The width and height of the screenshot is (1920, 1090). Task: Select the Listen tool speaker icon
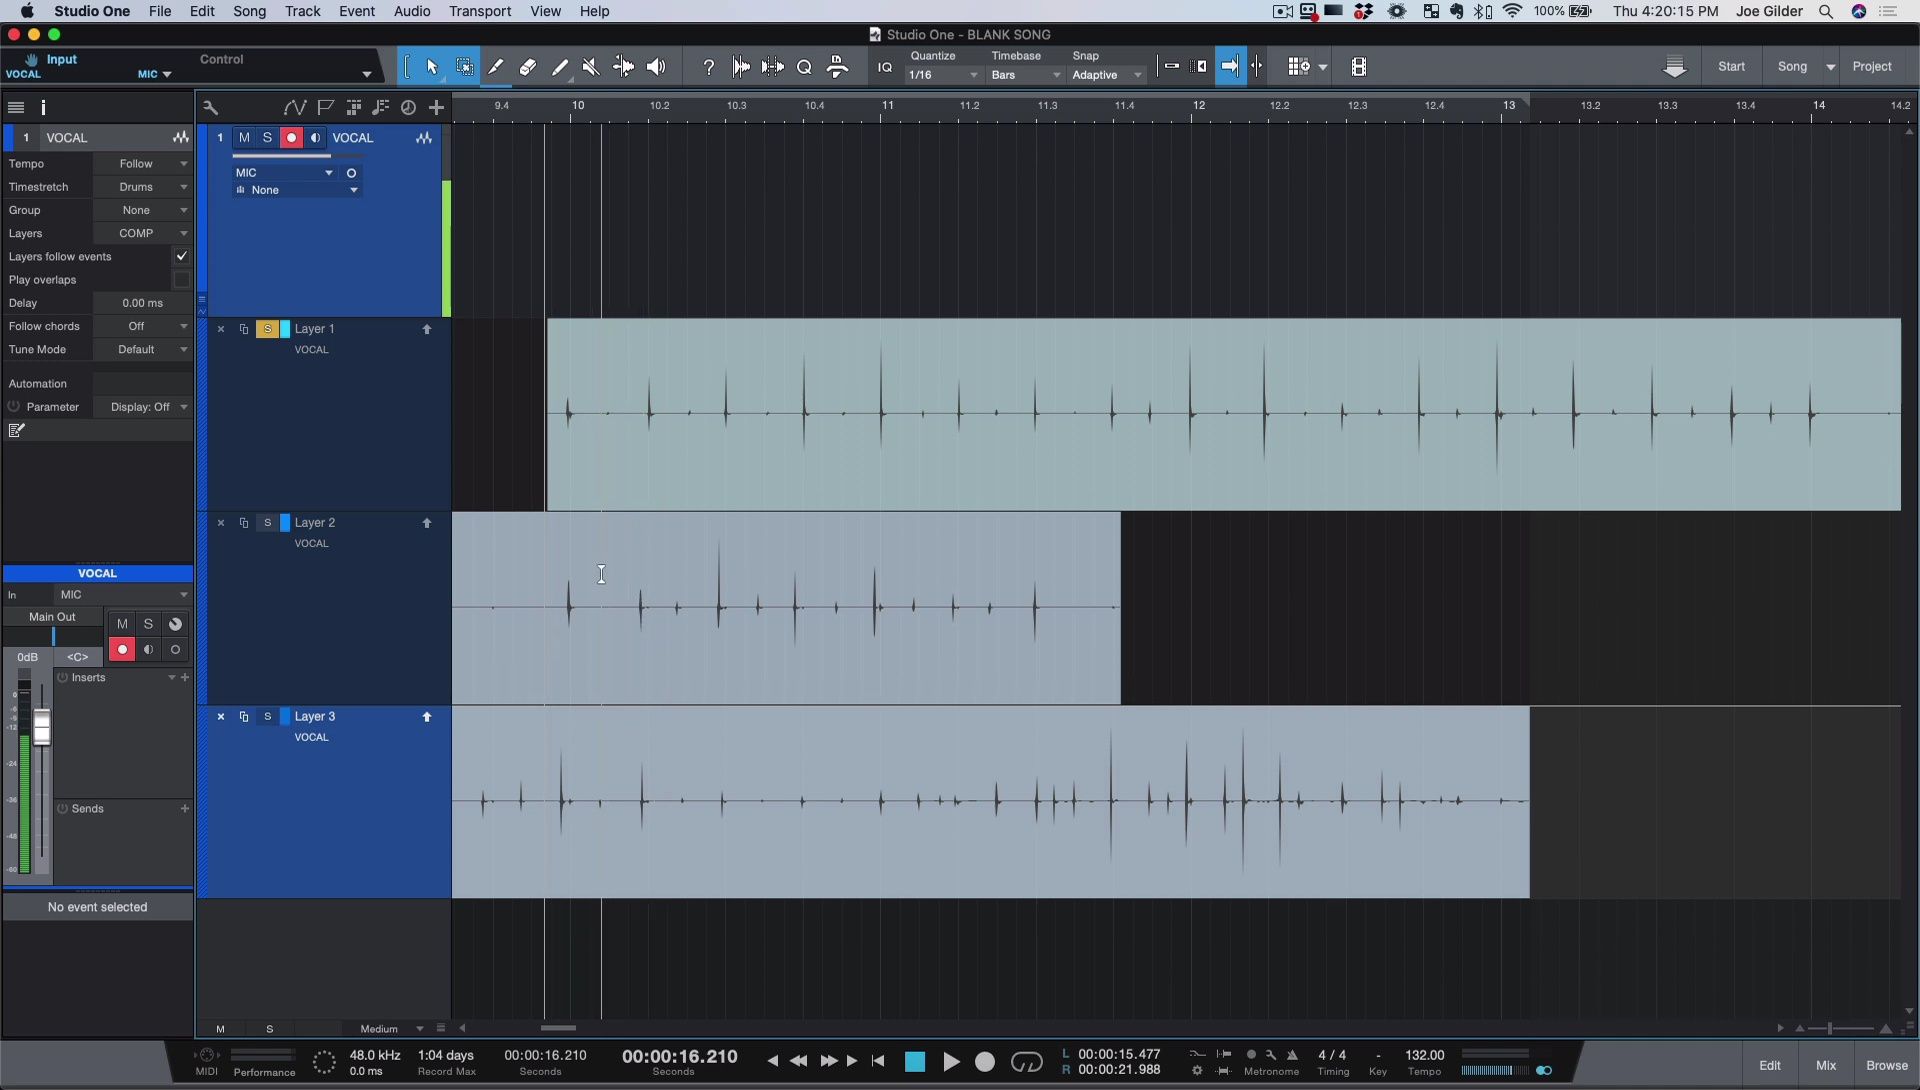(x=656, y=67)
